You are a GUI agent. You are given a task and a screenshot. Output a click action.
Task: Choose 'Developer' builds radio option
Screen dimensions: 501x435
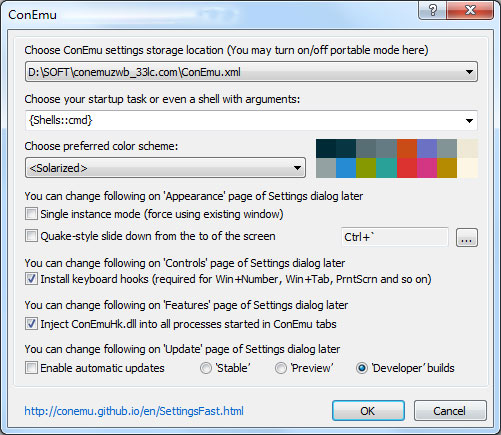pyautogui.click(x=362, y=368)
